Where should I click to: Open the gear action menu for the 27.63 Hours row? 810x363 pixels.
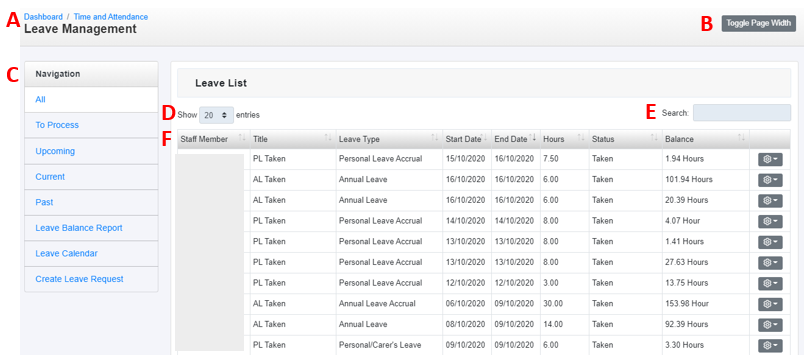tap(770, 263)
